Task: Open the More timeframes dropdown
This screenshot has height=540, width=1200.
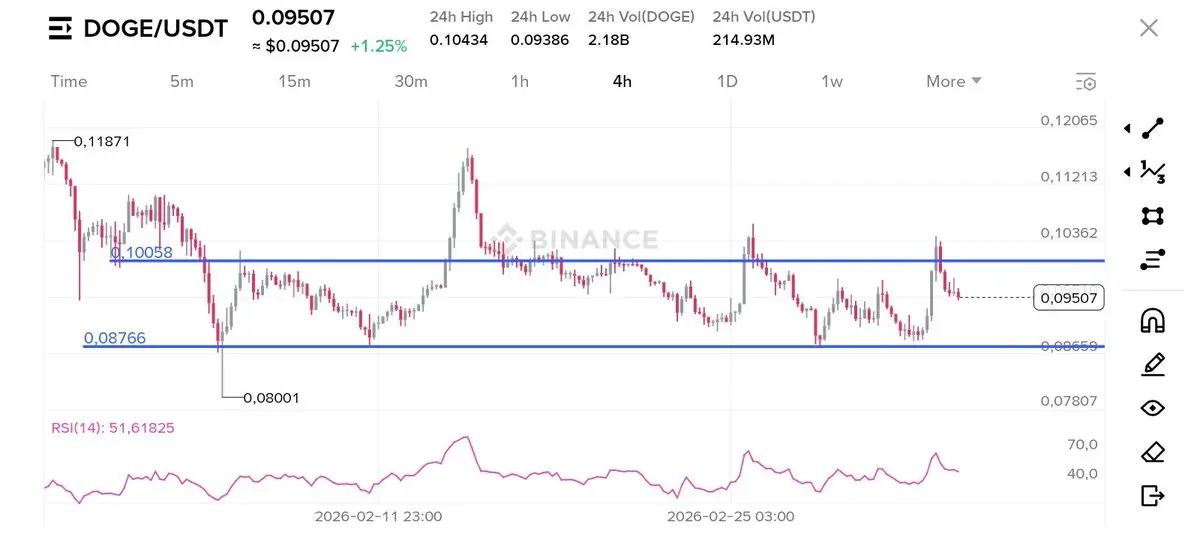Action: click(x=954, y=82)
